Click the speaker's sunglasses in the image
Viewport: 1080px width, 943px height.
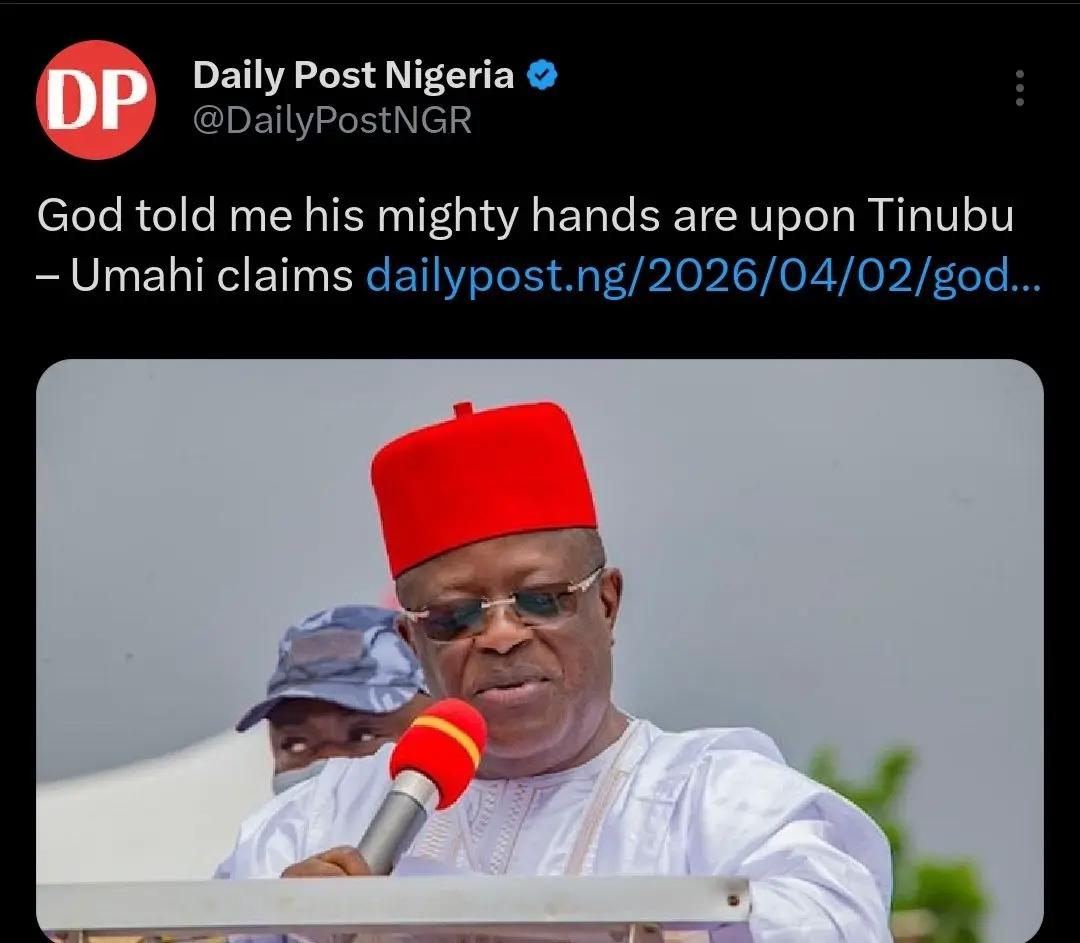[503, 605]
